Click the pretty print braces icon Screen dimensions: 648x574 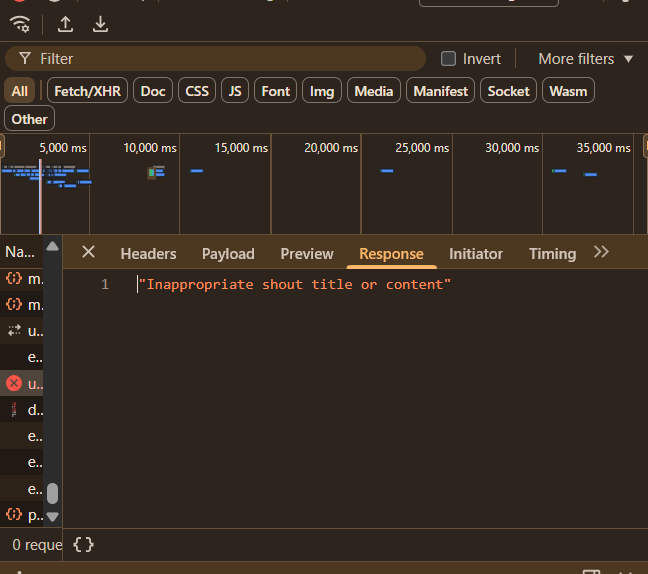coord(84,545)
